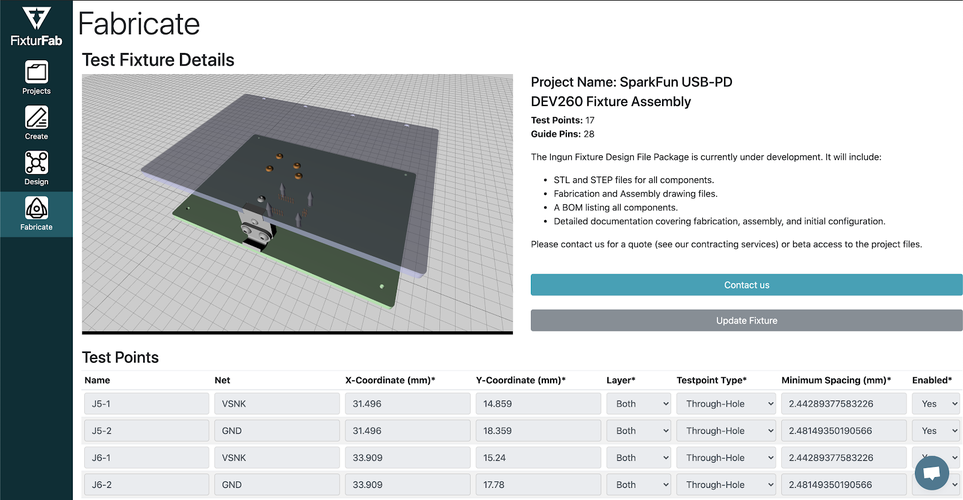Click the GND net field of J6-2
The image size is (963, 500).
coord(277,485)
